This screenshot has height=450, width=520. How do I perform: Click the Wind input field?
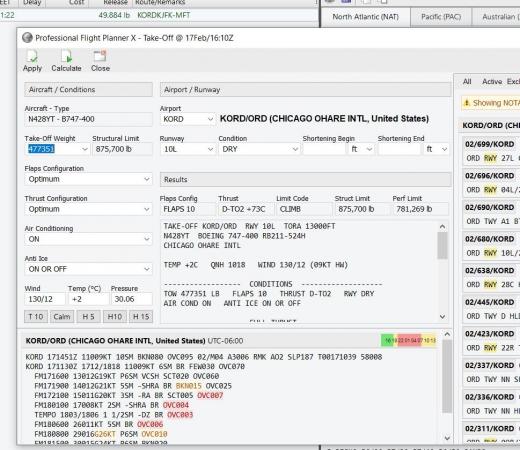(x=45, y=299)
